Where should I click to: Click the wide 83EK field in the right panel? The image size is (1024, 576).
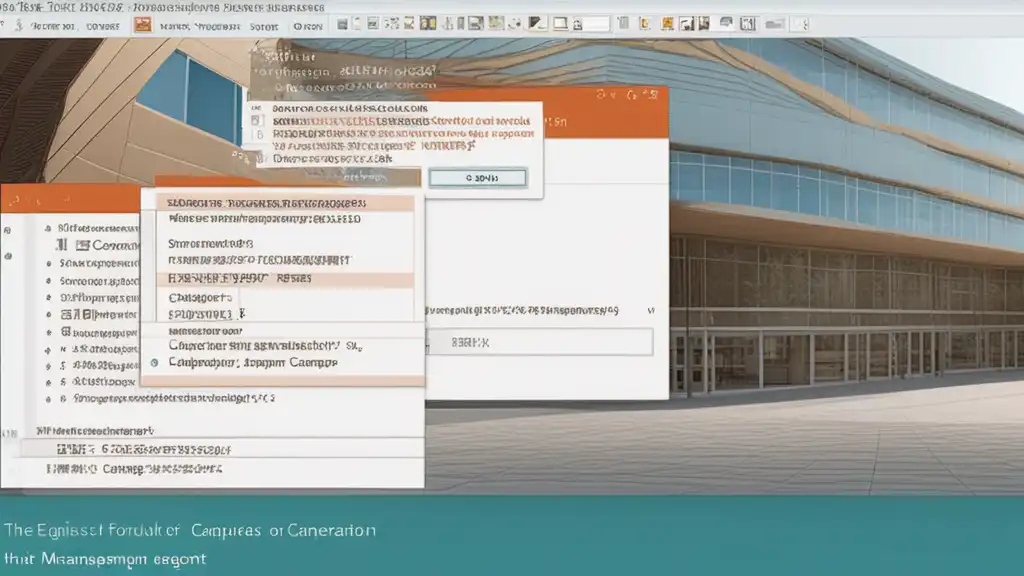540,342
